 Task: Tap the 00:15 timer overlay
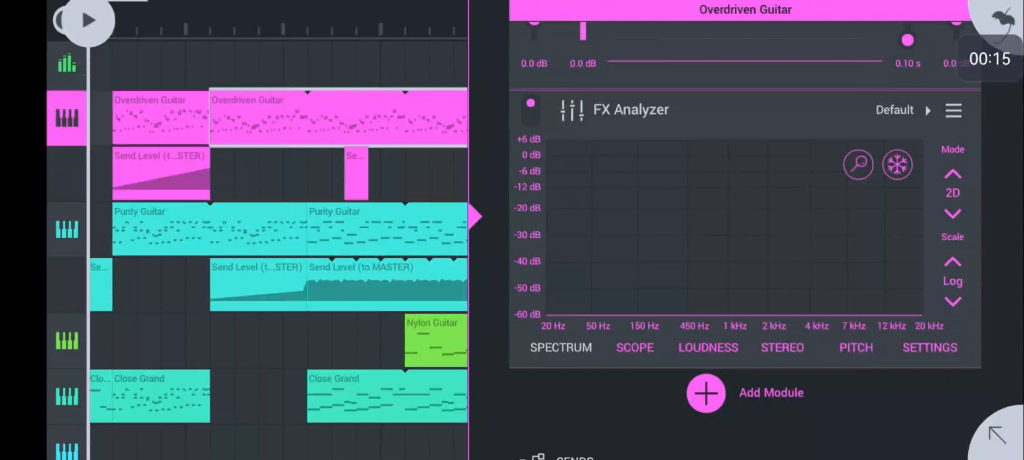[x=989, y=59]
